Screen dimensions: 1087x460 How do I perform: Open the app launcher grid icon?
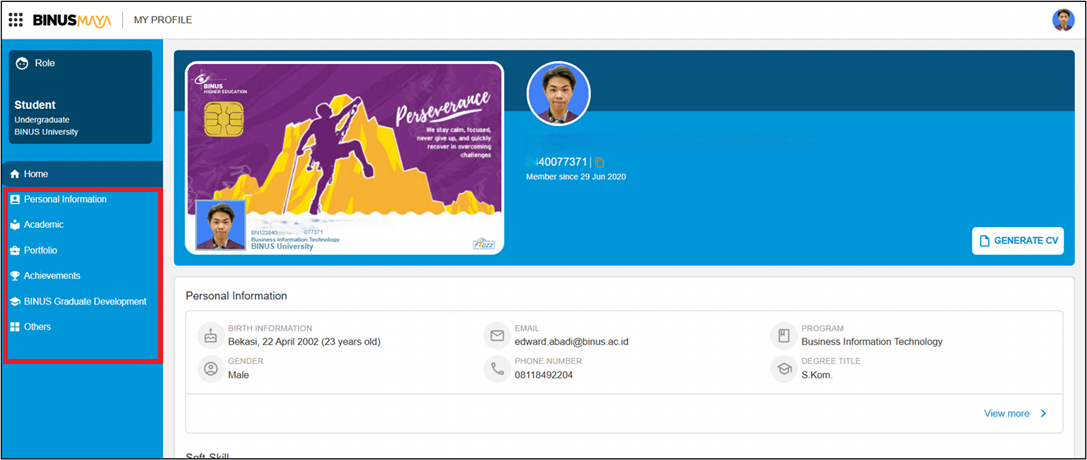(x=15, y=20)
